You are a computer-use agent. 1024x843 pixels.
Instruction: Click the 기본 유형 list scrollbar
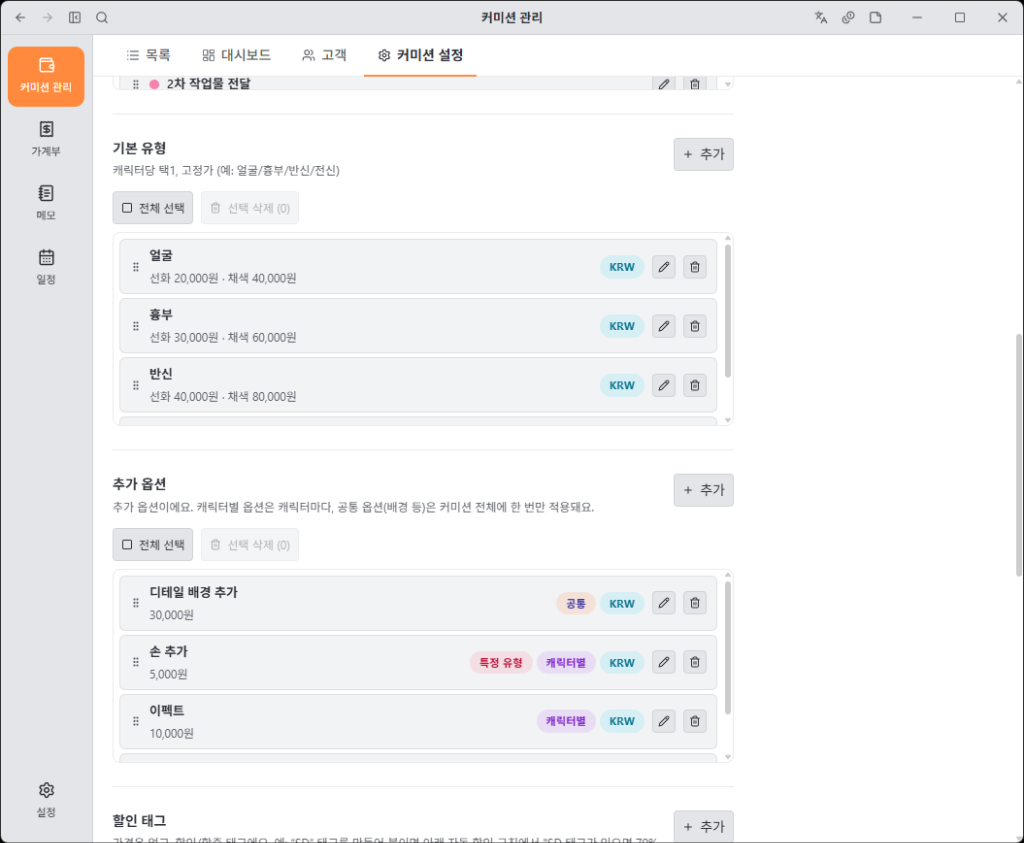[728, 311]
